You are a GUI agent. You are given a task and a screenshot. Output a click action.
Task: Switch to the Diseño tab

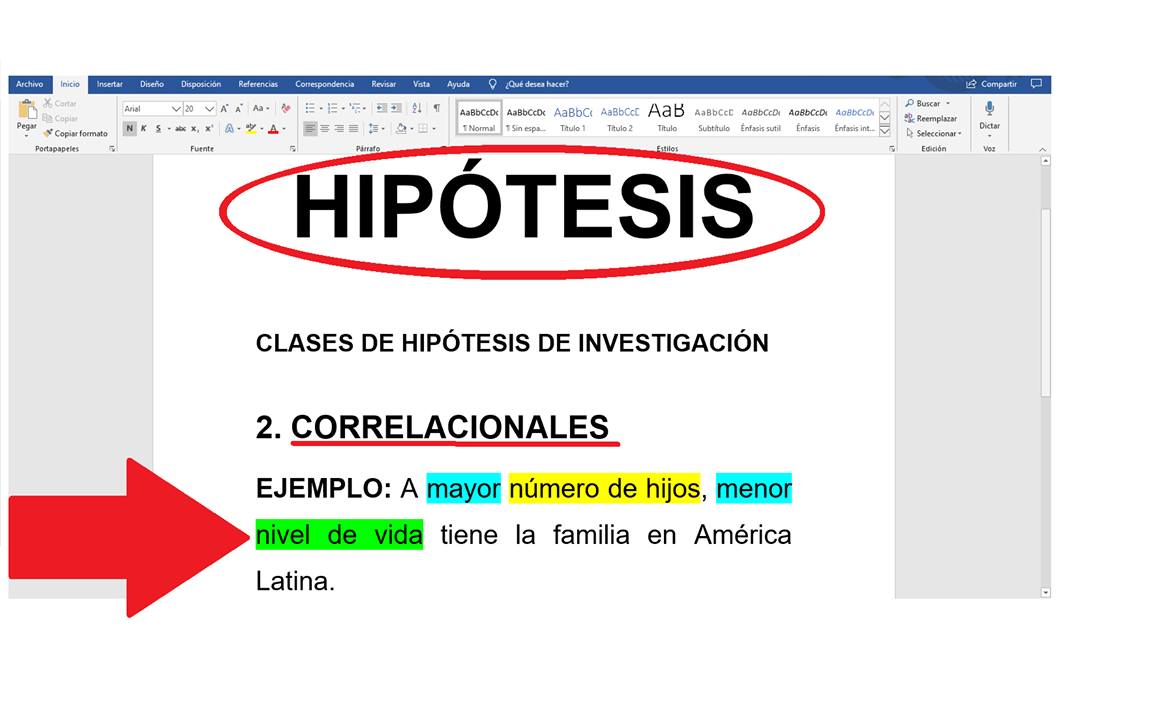[152, 84]
